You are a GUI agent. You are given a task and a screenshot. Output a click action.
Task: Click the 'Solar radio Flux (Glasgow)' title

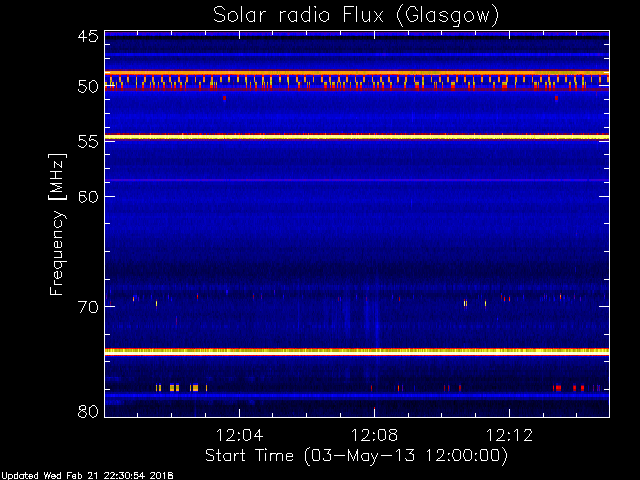[356, 15]
